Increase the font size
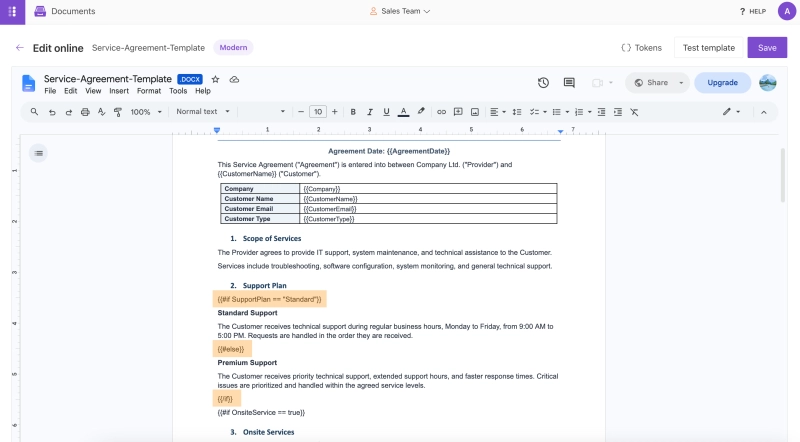This screenshot has height=442, width=800. click(335, 112)
